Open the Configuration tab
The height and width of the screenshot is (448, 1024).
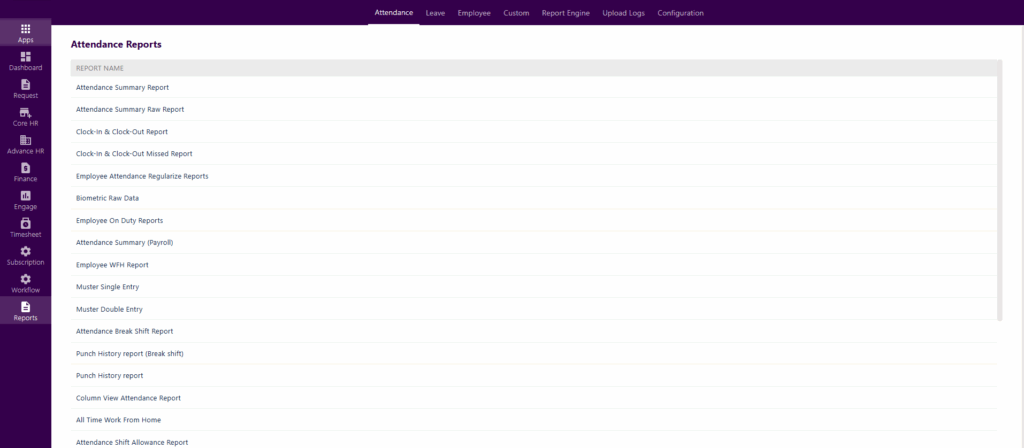coord(680,13)
